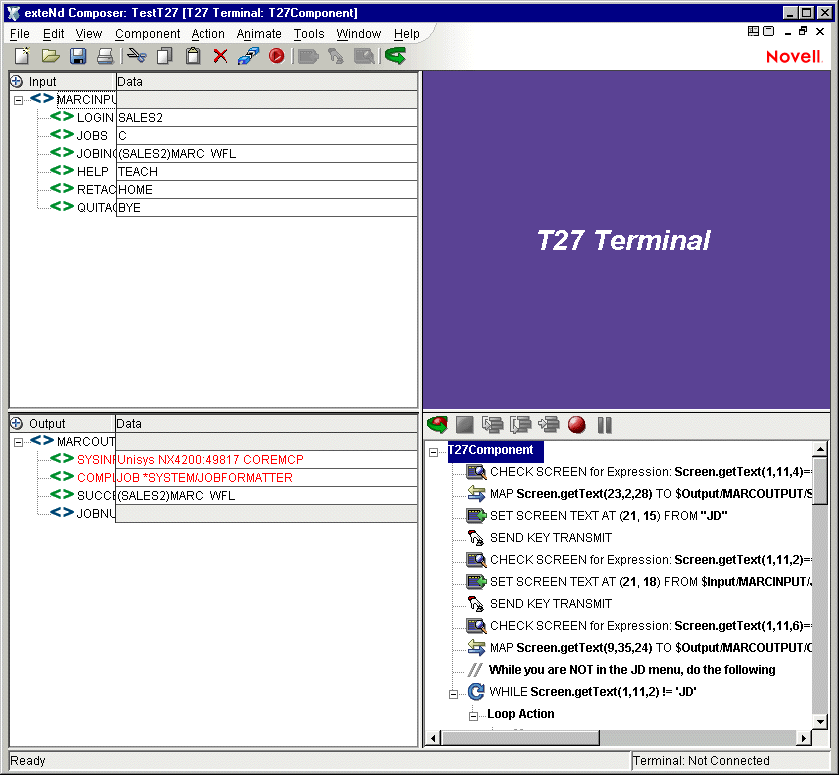Select the comment about the JD menu
Image resolution: width=839 pixels, height=775 pixels.
tap(632, 670)
